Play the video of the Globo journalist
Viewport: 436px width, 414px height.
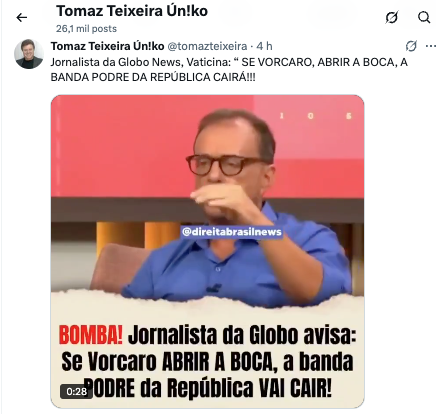(x=207, y=251)
